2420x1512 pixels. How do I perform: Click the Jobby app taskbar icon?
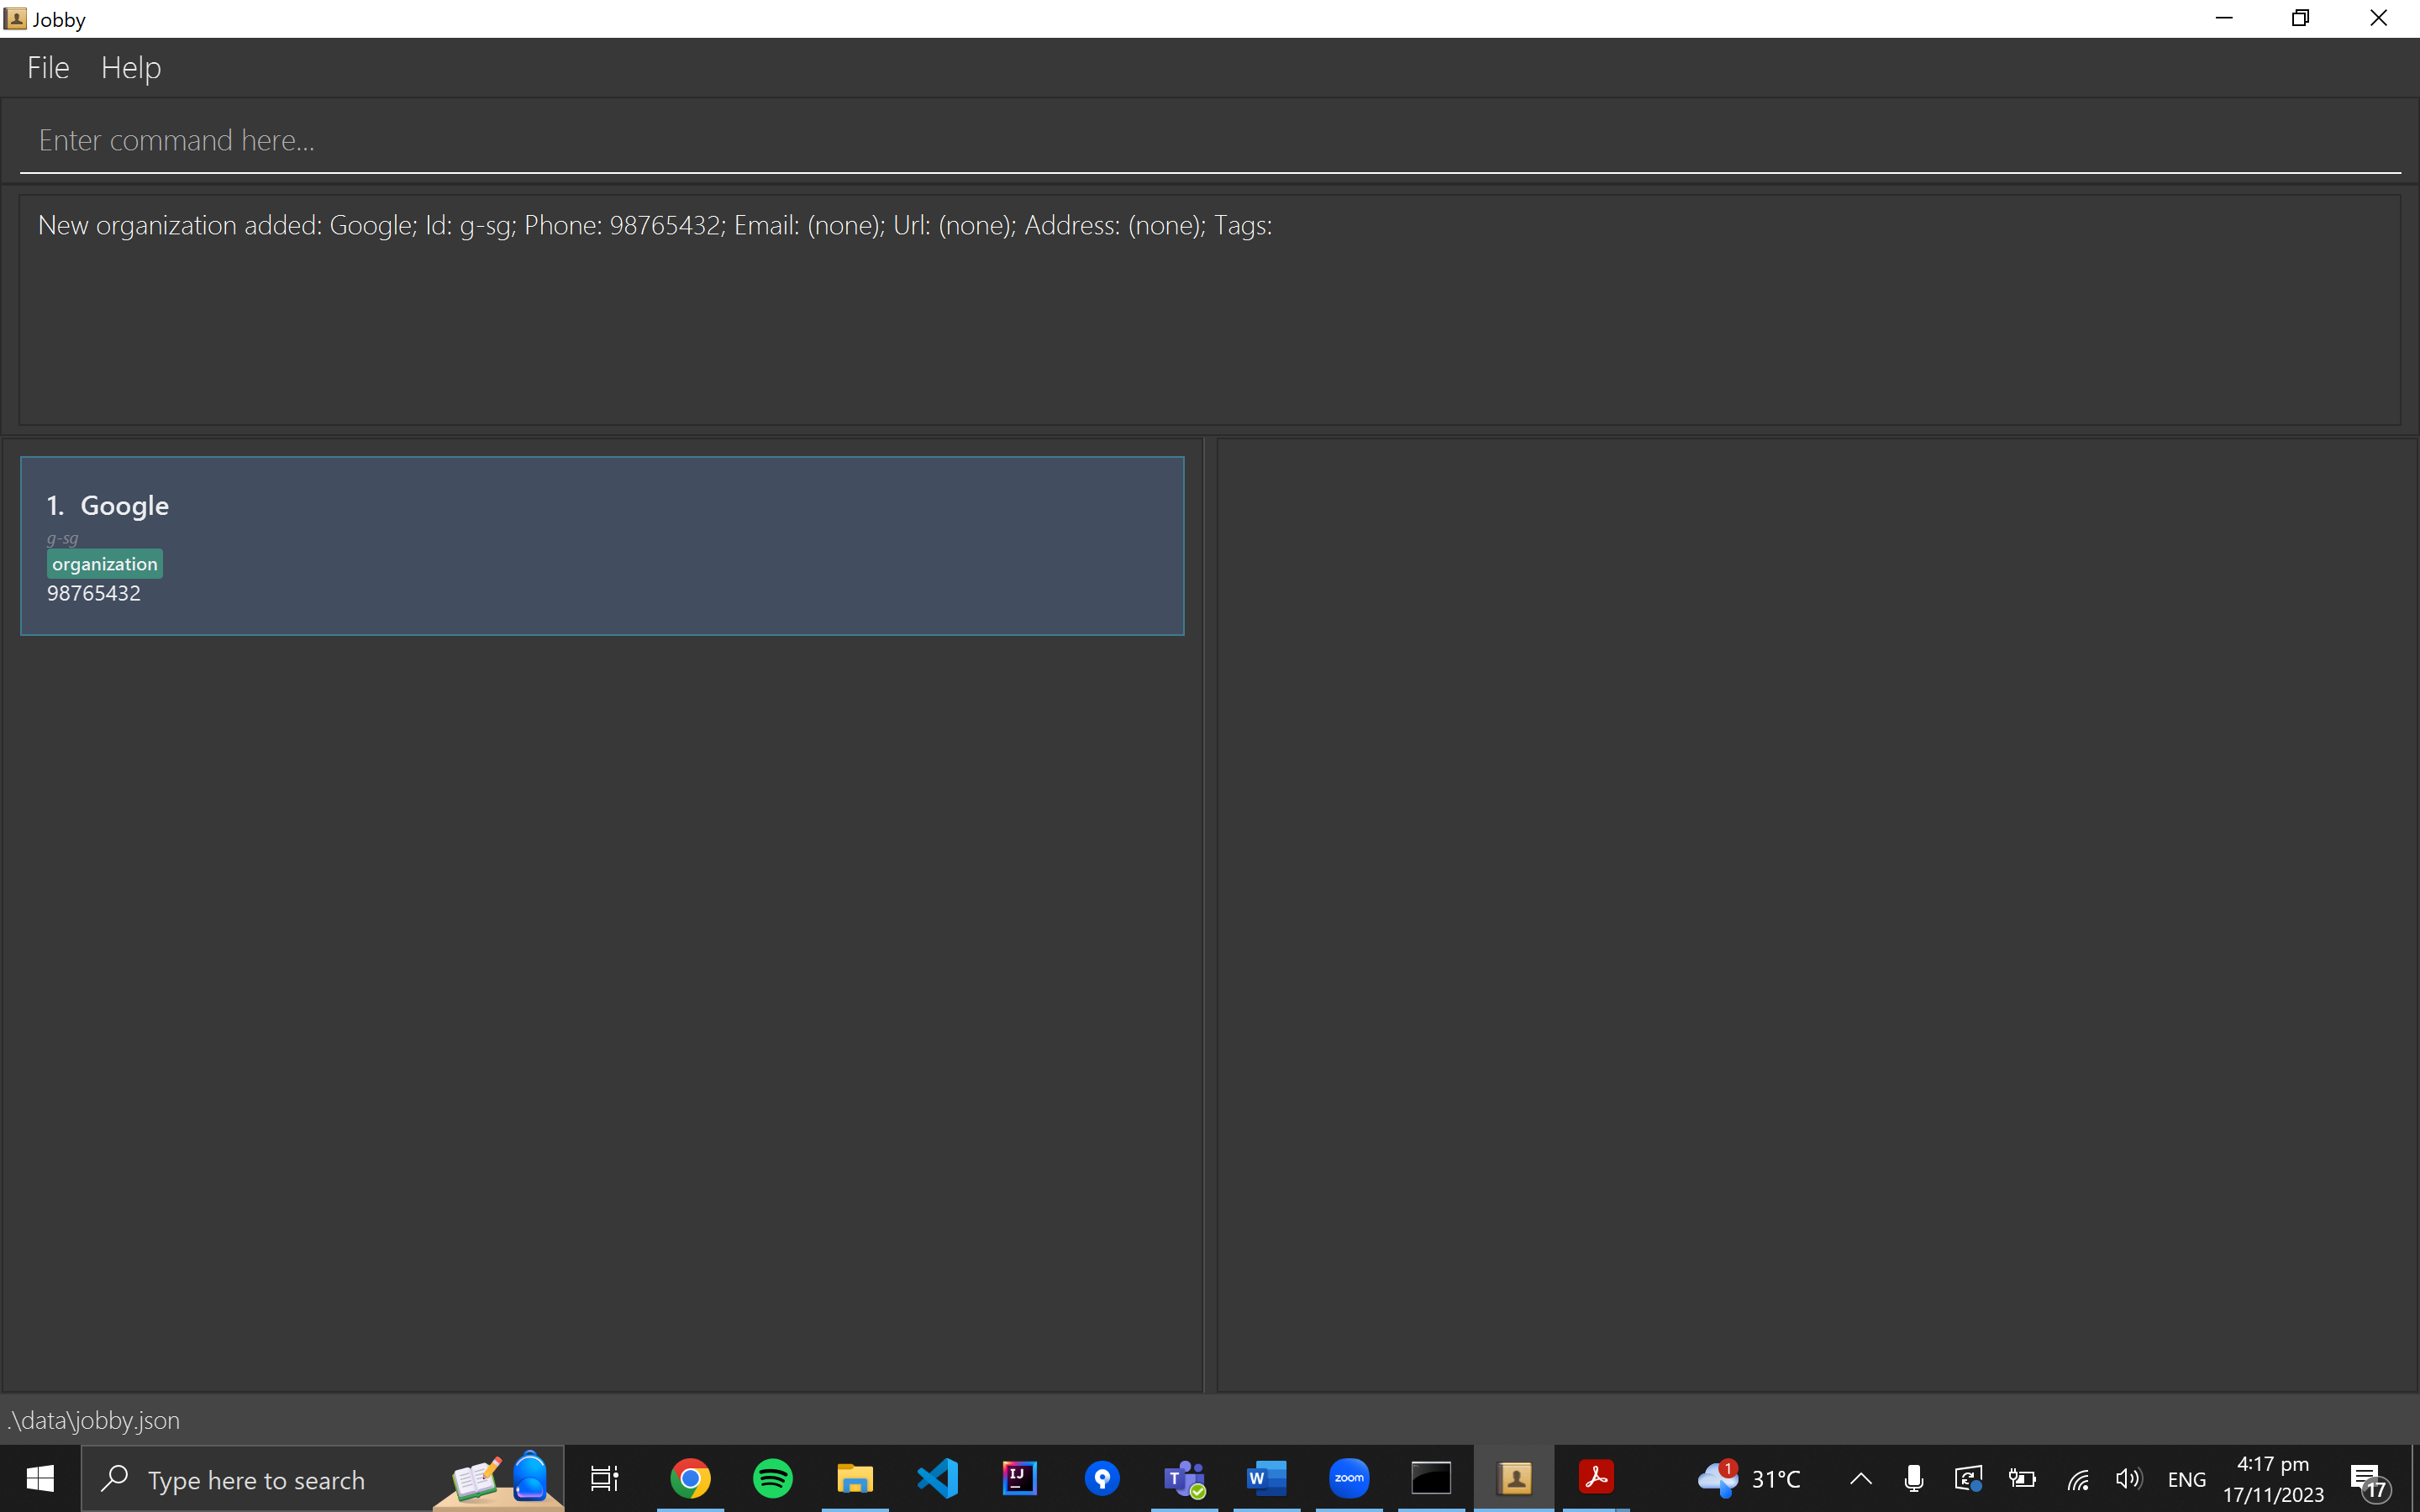tap(1514, 1478)
